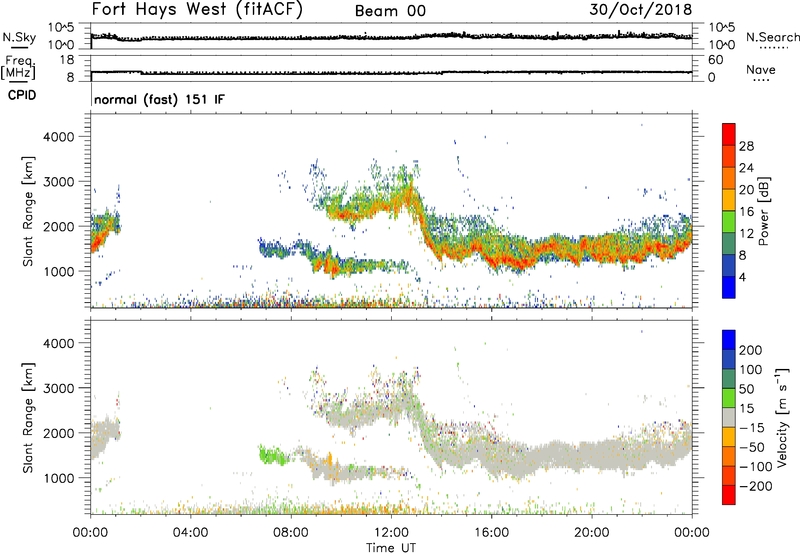Click the '1000' tick of the velocity panel

[58, 478]
